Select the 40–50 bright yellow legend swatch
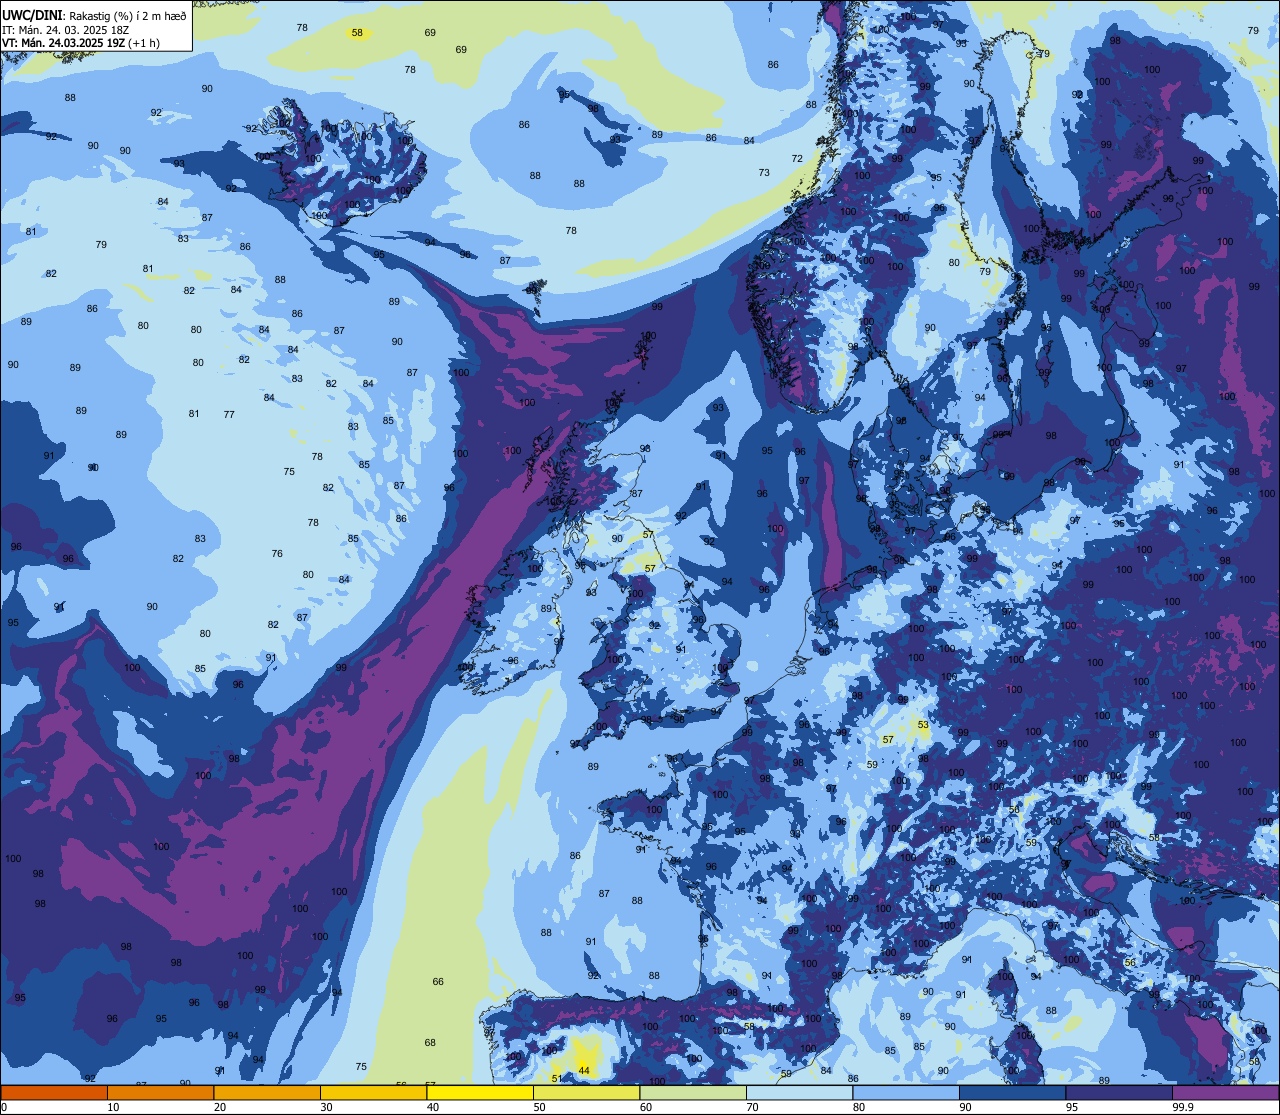This screenshot has width=1280, height=1115. pyautogui.click(x=480, y=1092)
